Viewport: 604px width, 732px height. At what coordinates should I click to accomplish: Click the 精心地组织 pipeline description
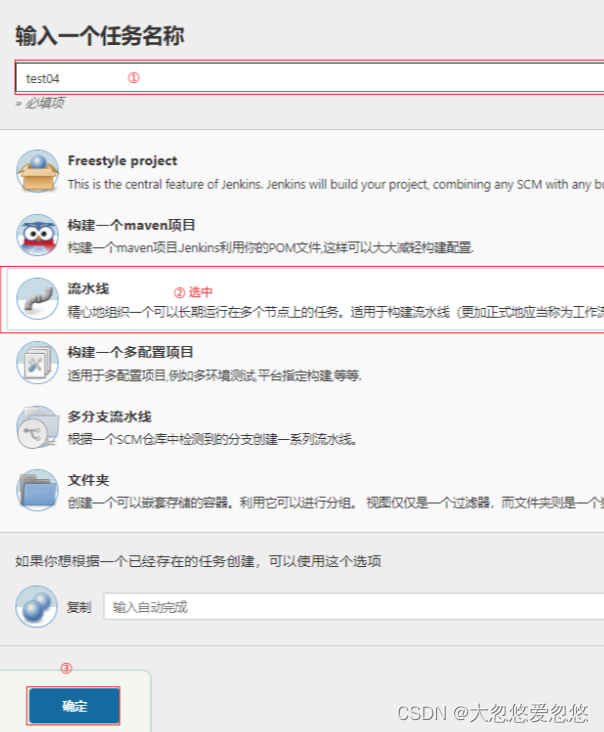pos(336,312)
